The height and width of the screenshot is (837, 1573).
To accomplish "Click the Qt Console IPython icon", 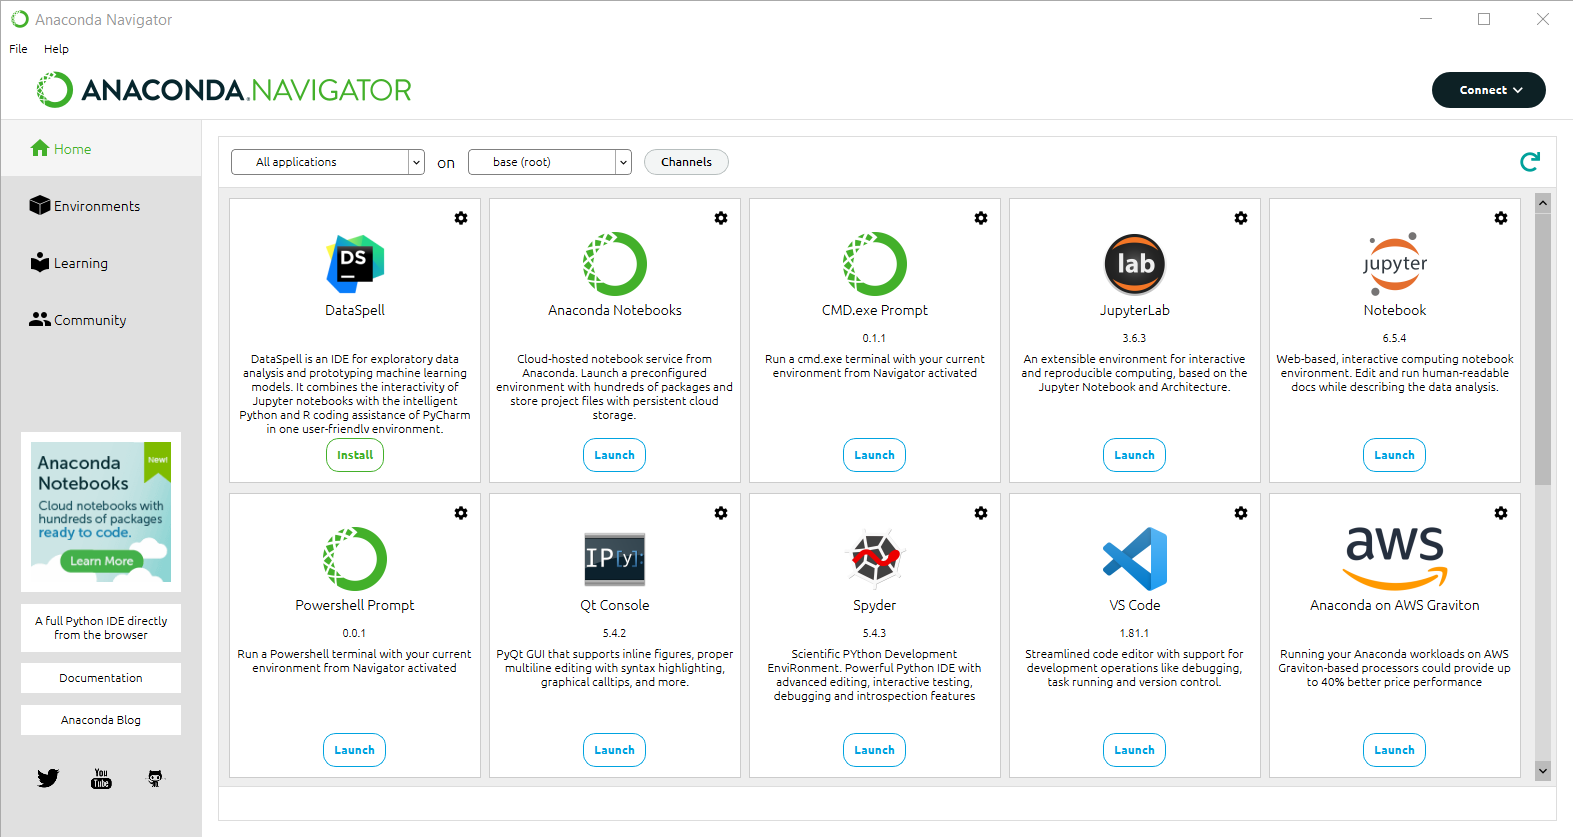I will pos(615,558).
